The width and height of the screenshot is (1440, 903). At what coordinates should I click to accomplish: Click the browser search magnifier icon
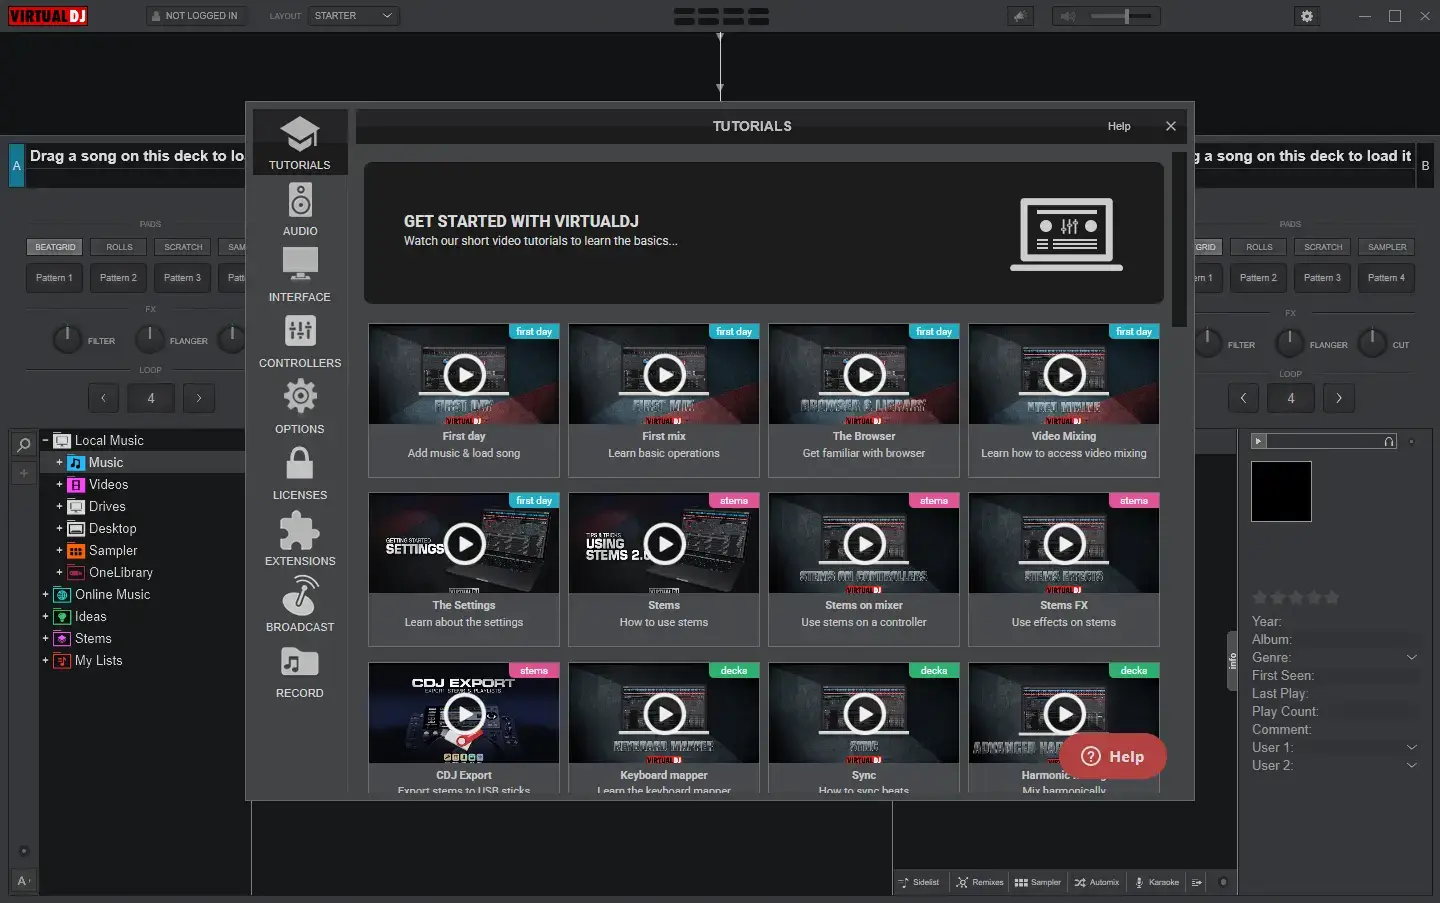coord(24,444)
